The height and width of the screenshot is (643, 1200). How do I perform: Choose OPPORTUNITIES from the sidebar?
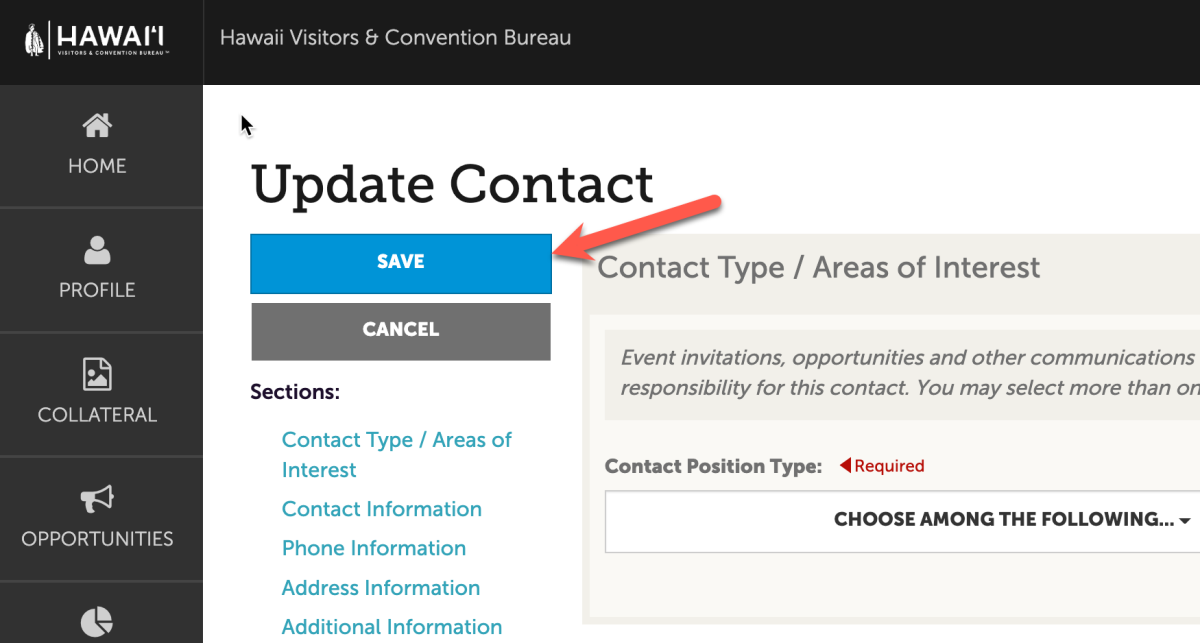coord(97,538)
